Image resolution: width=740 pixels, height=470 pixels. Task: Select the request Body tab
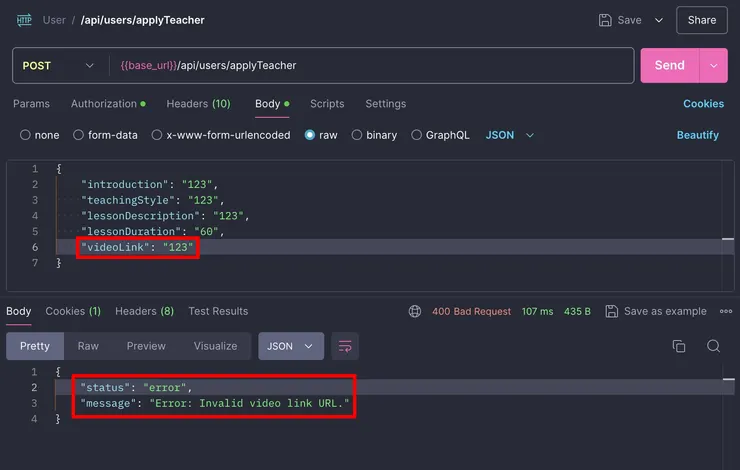pos(272,104)
